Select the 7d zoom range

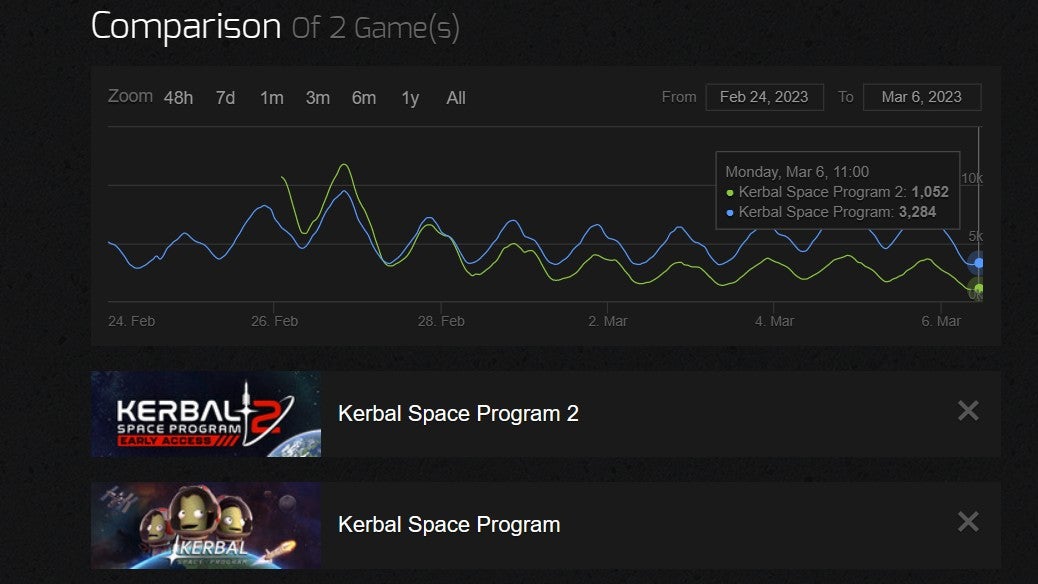225,97
